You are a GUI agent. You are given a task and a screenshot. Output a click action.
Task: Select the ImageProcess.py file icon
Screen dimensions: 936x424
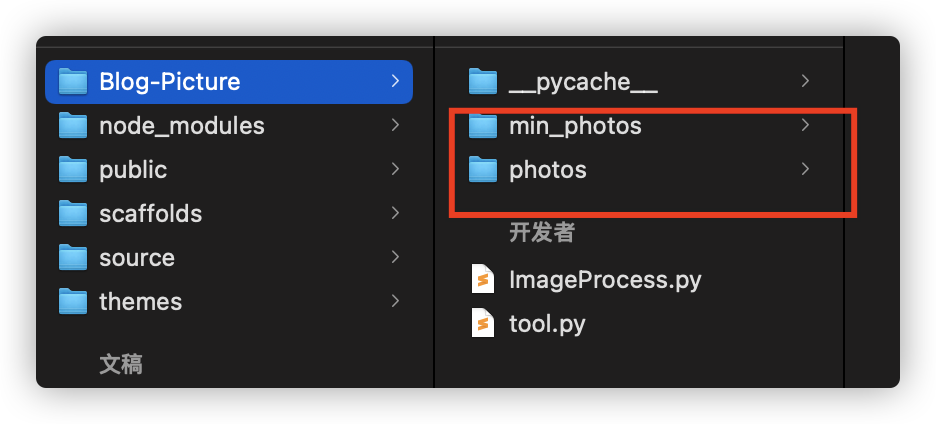pos(483,279)
